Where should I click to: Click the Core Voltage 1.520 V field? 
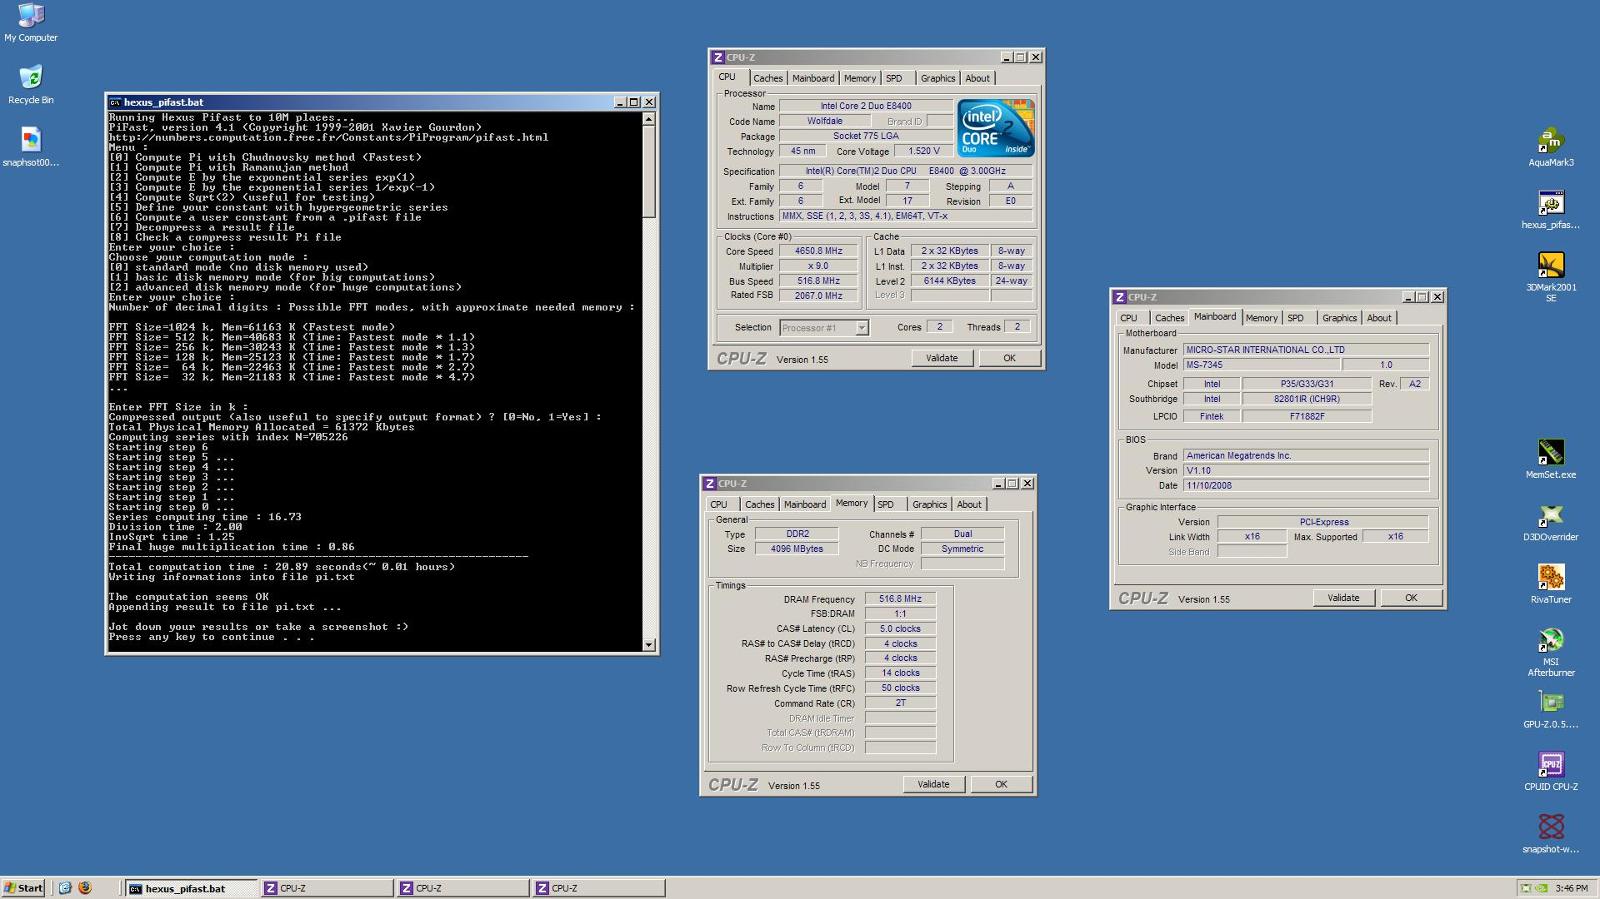pyautogui.click(x=924, y=151)
